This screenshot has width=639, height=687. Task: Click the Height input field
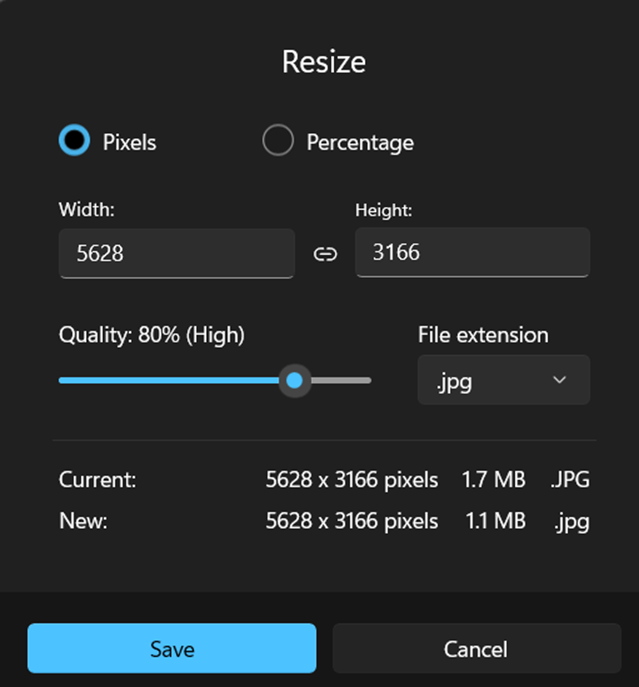click(x=472, y=252)
